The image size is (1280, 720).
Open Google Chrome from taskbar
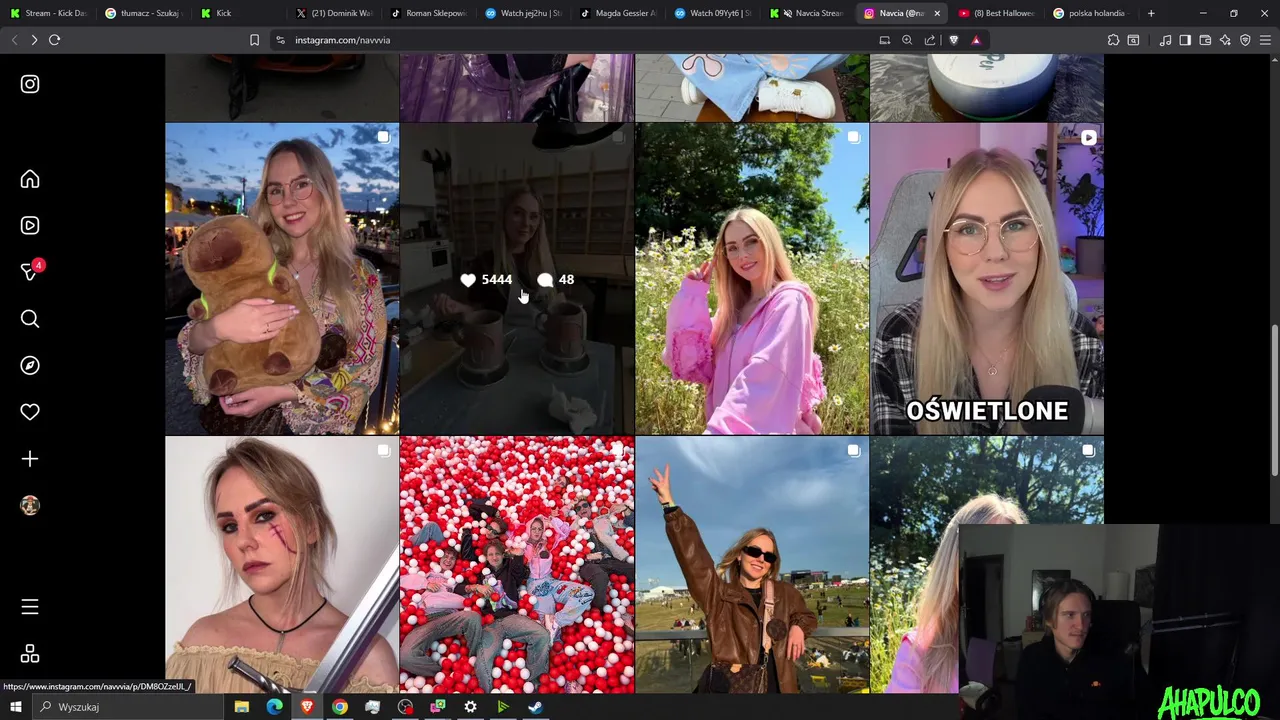[340, 707]
